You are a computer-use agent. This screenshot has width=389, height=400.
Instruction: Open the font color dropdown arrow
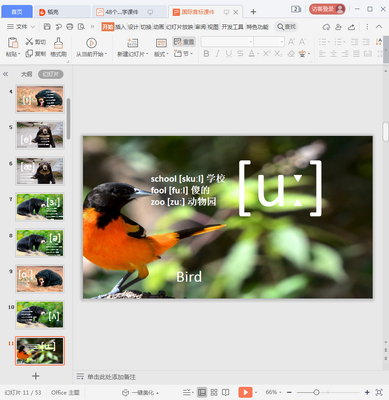coord(258,54)
